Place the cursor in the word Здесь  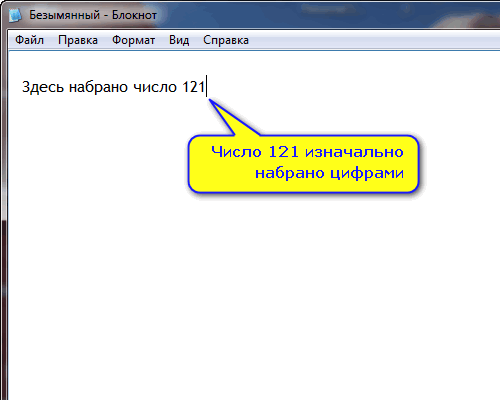[43, 87]
